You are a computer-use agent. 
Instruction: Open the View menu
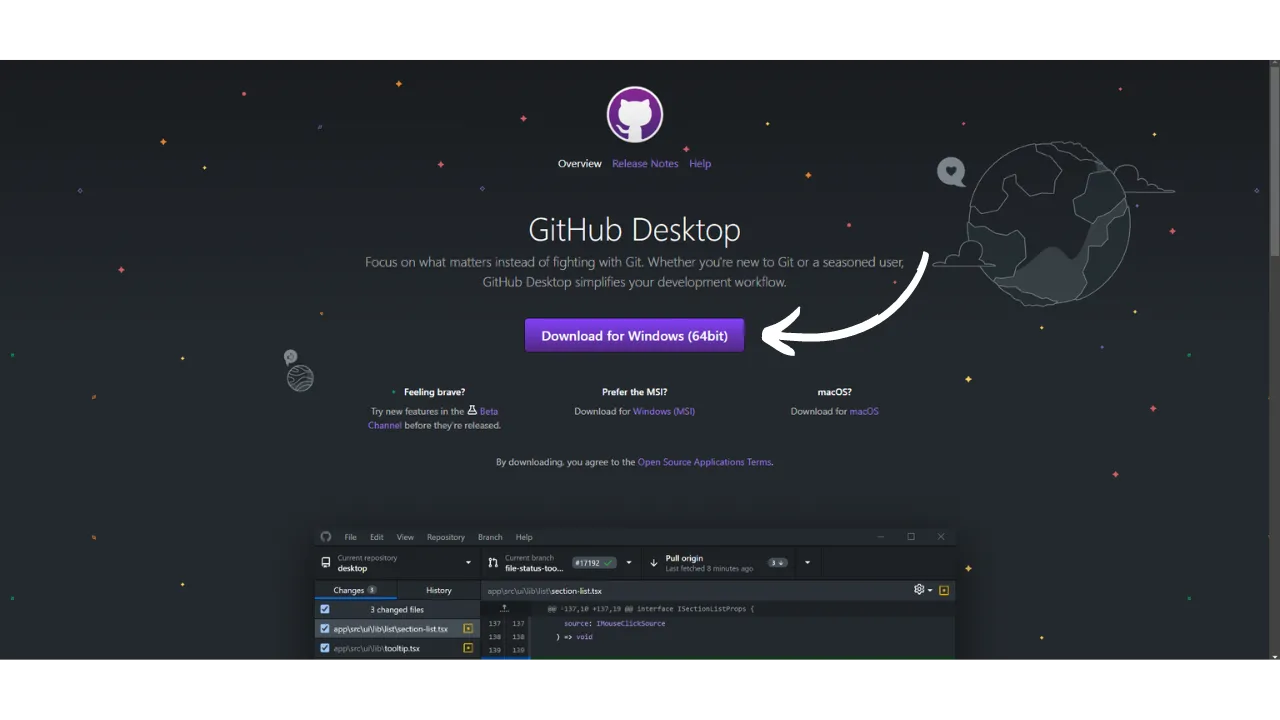coord(405,537)
